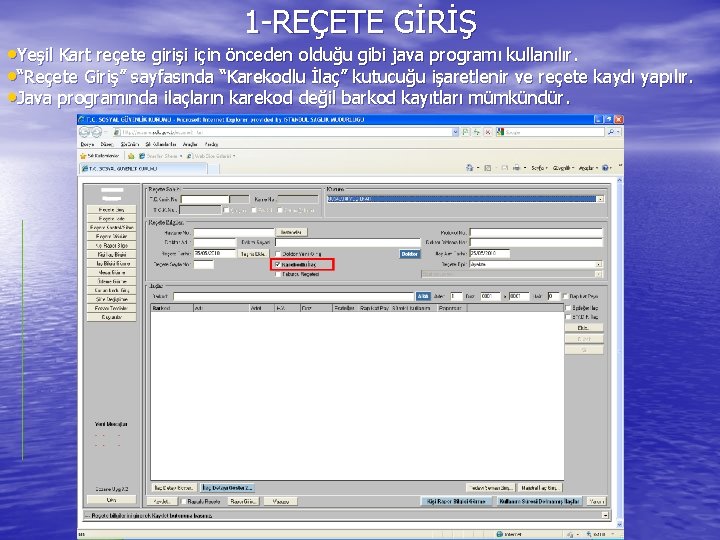Image resolution: width=720 pixels, height=540 pixels.
Task: Click the Feeds icon in command bar
Action: pyautogui.click(x=488, y=168)
